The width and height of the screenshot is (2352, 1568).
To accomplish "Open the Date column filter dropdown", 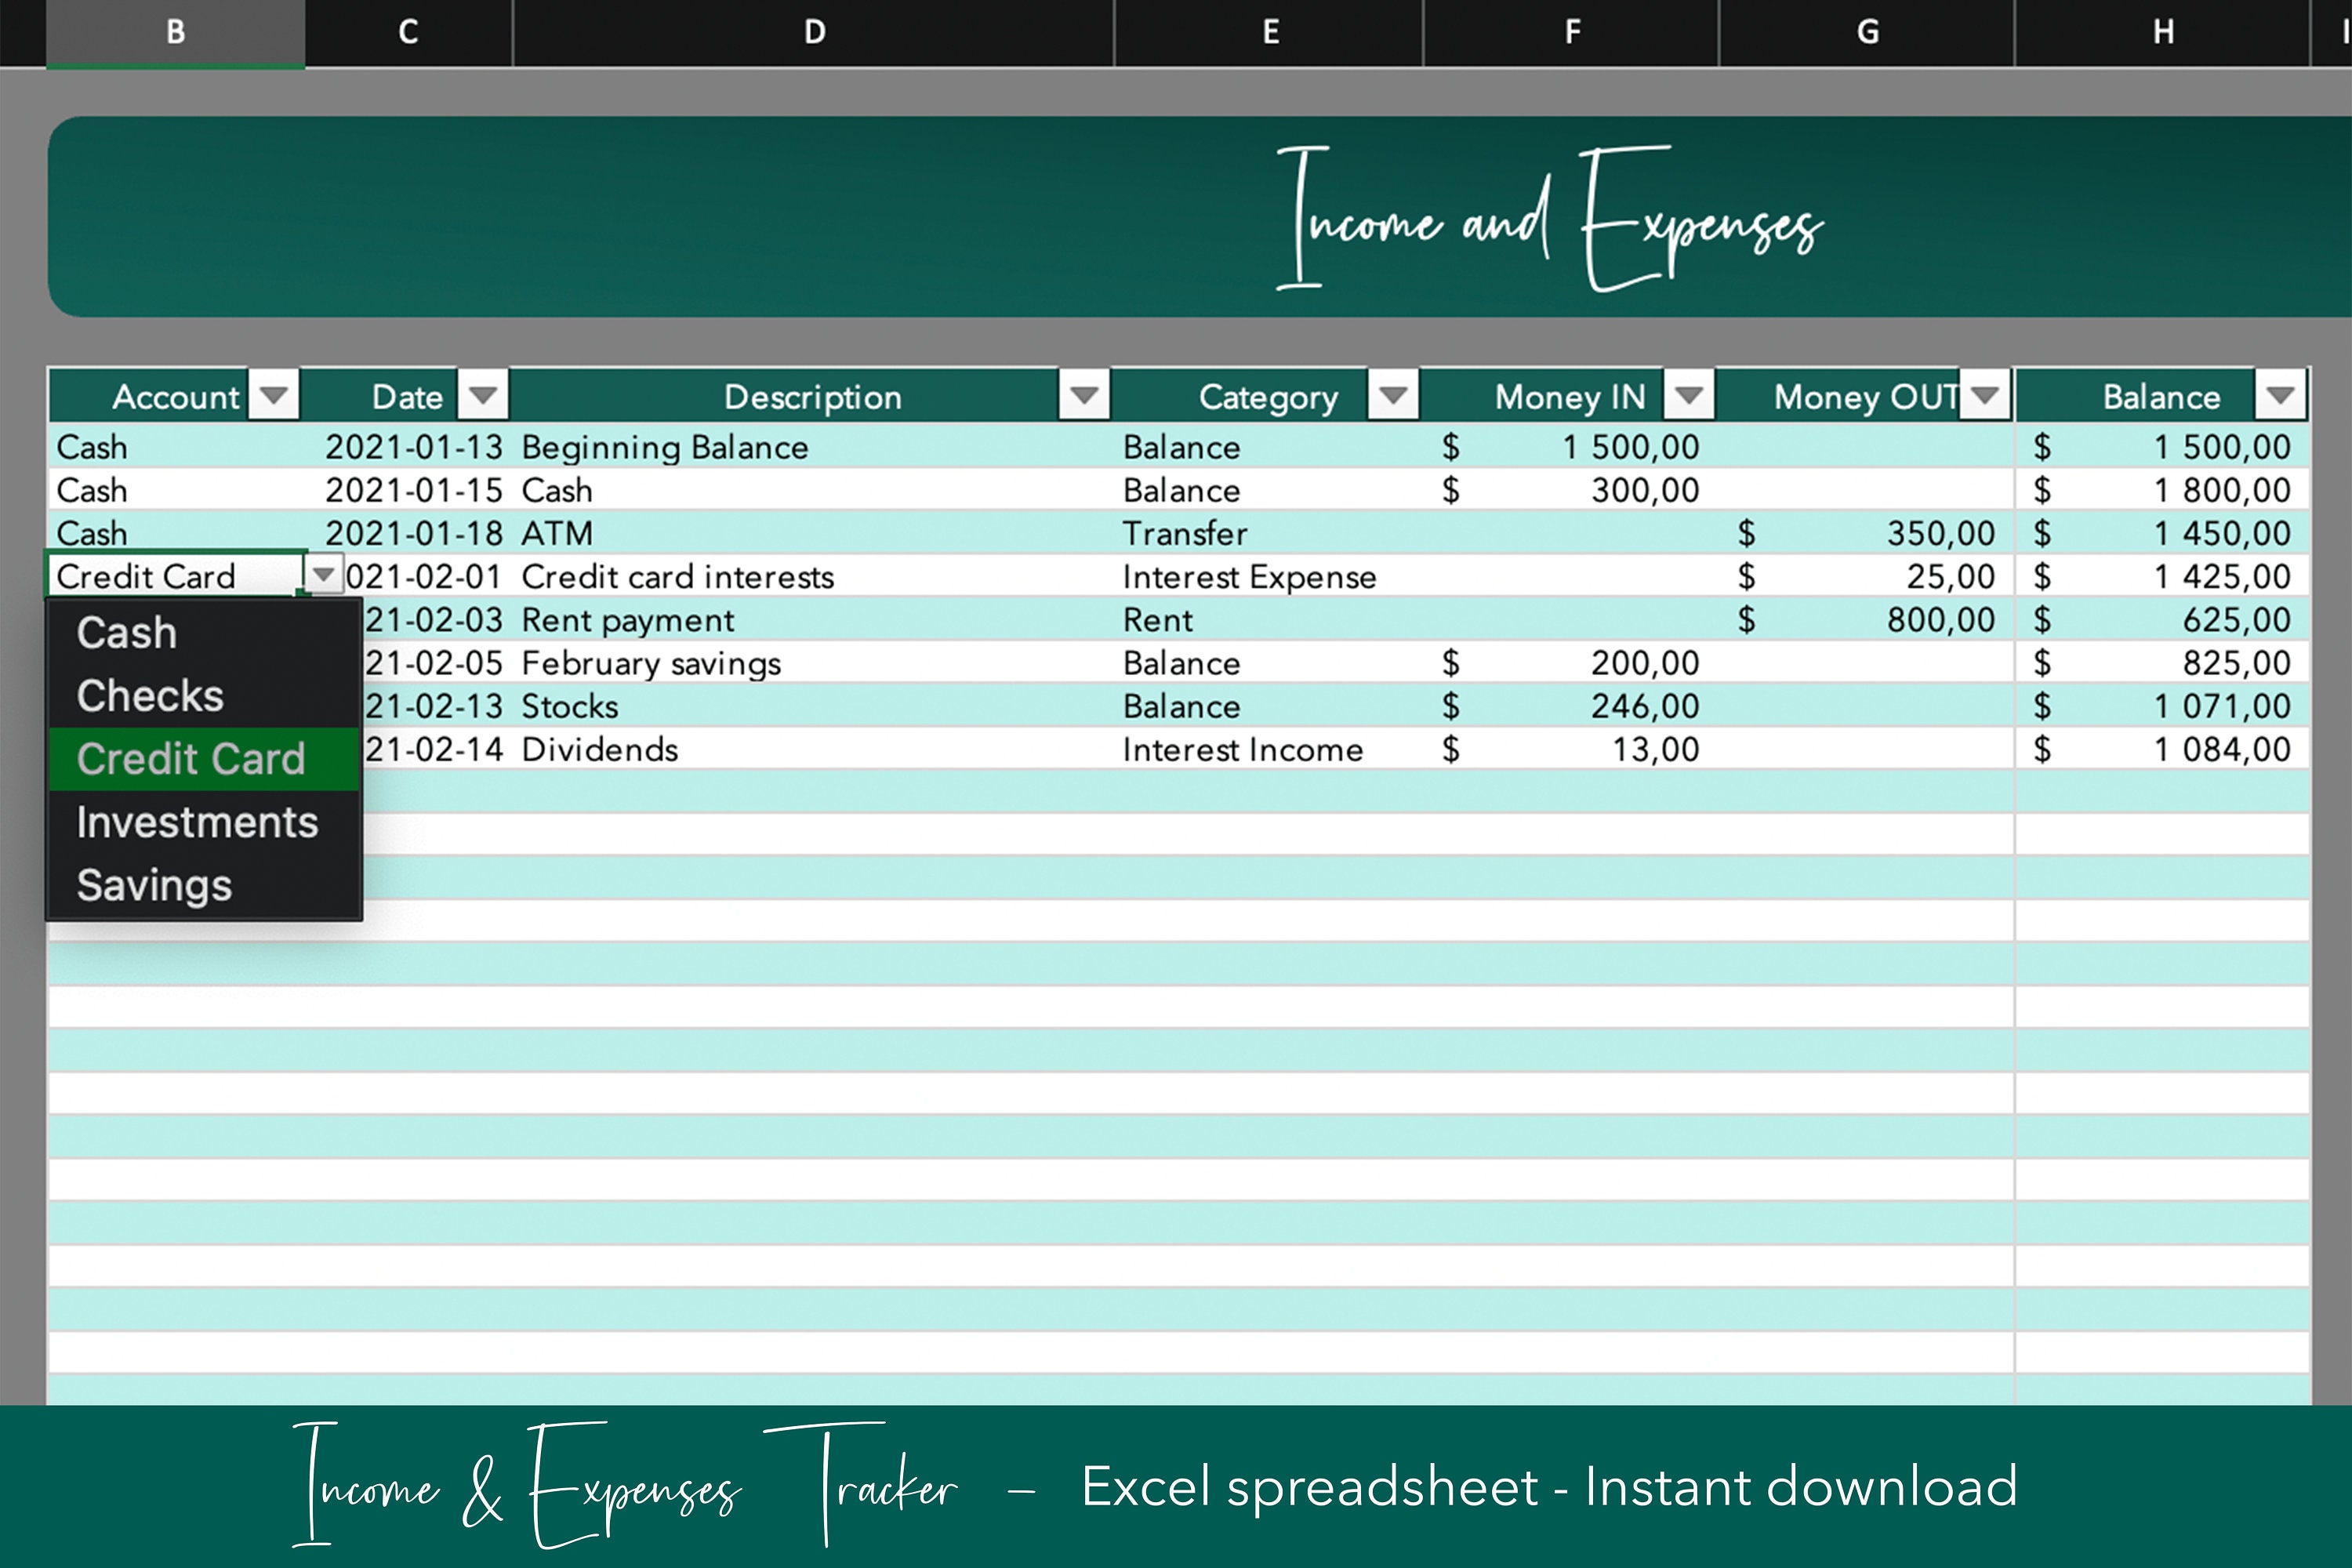I will pos(483,394).
